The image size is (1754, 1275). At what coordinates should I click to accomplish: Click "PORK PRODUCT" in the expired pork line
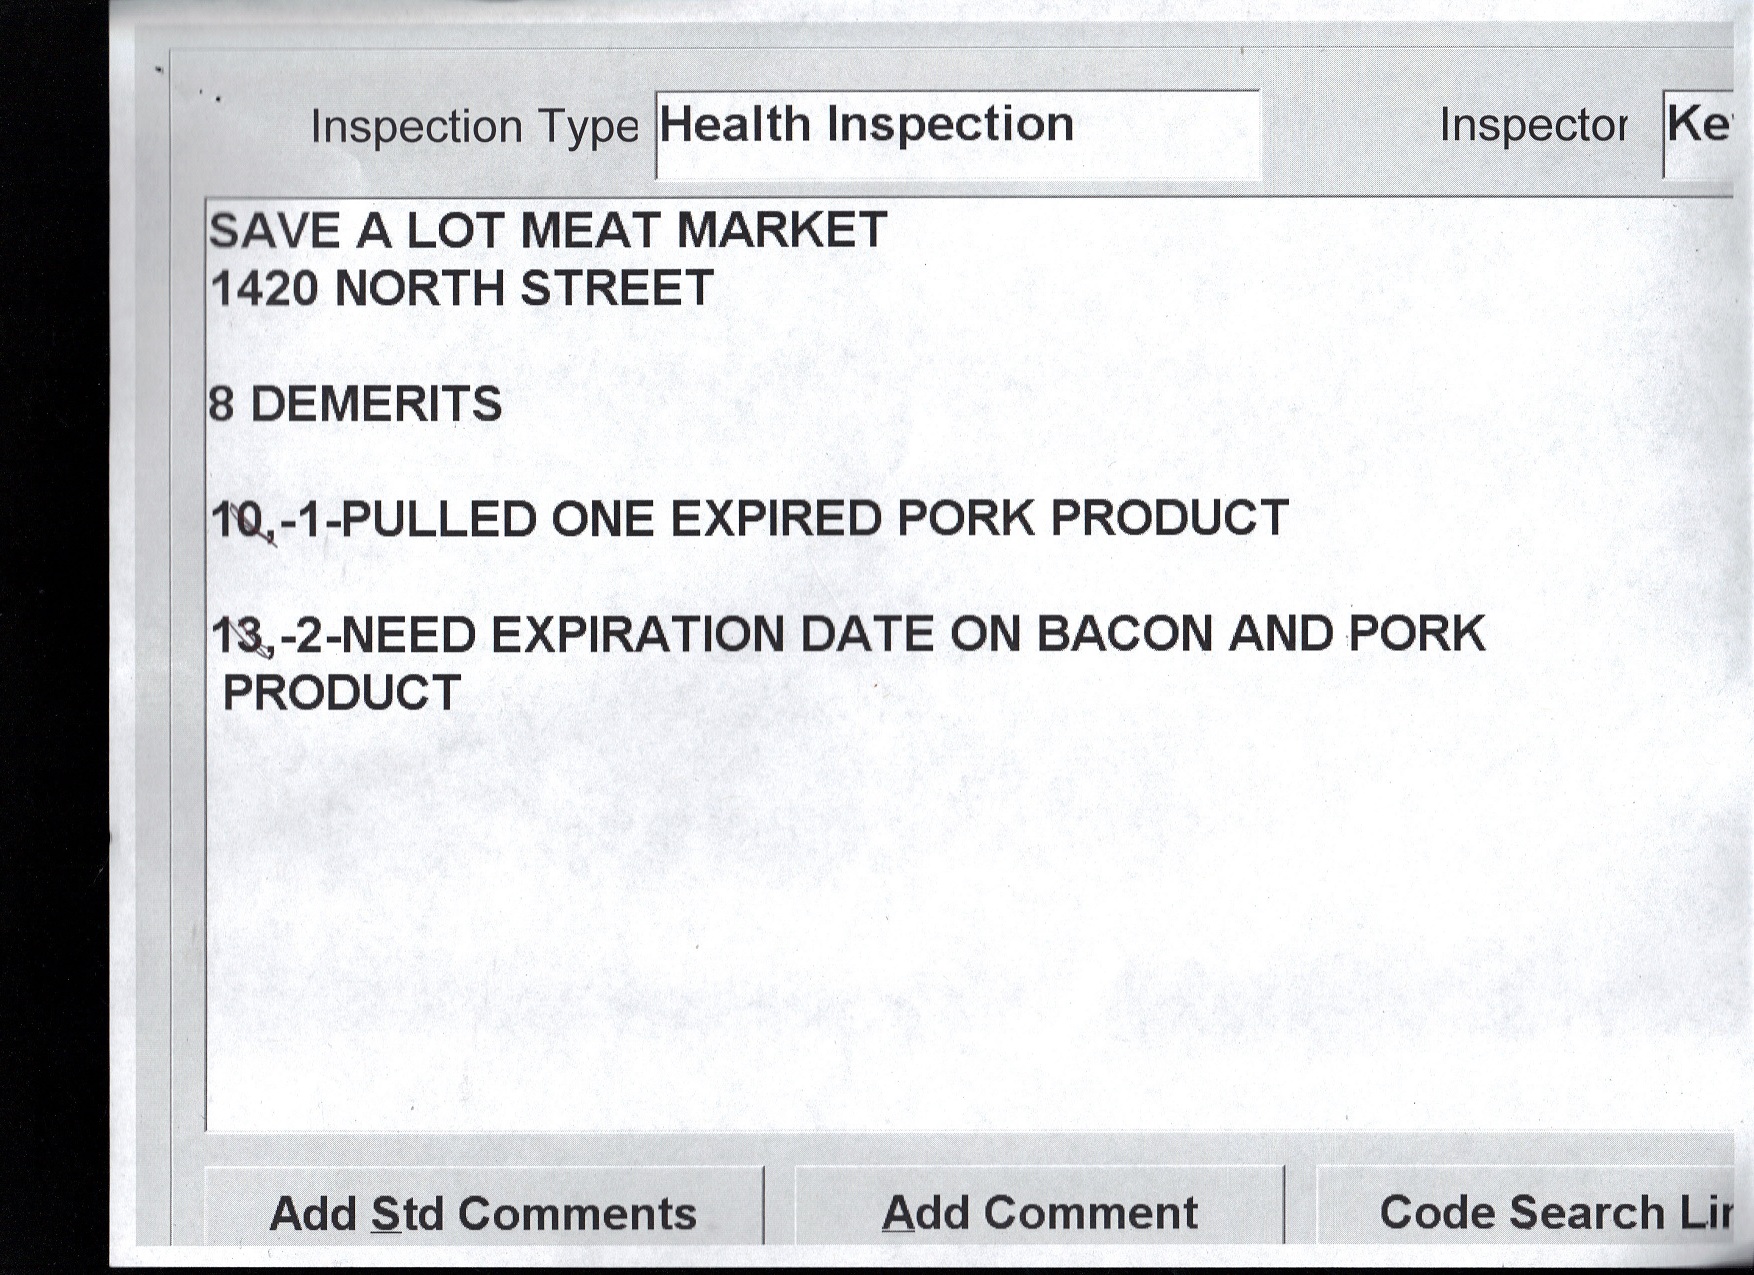[x=1092, y=519]
